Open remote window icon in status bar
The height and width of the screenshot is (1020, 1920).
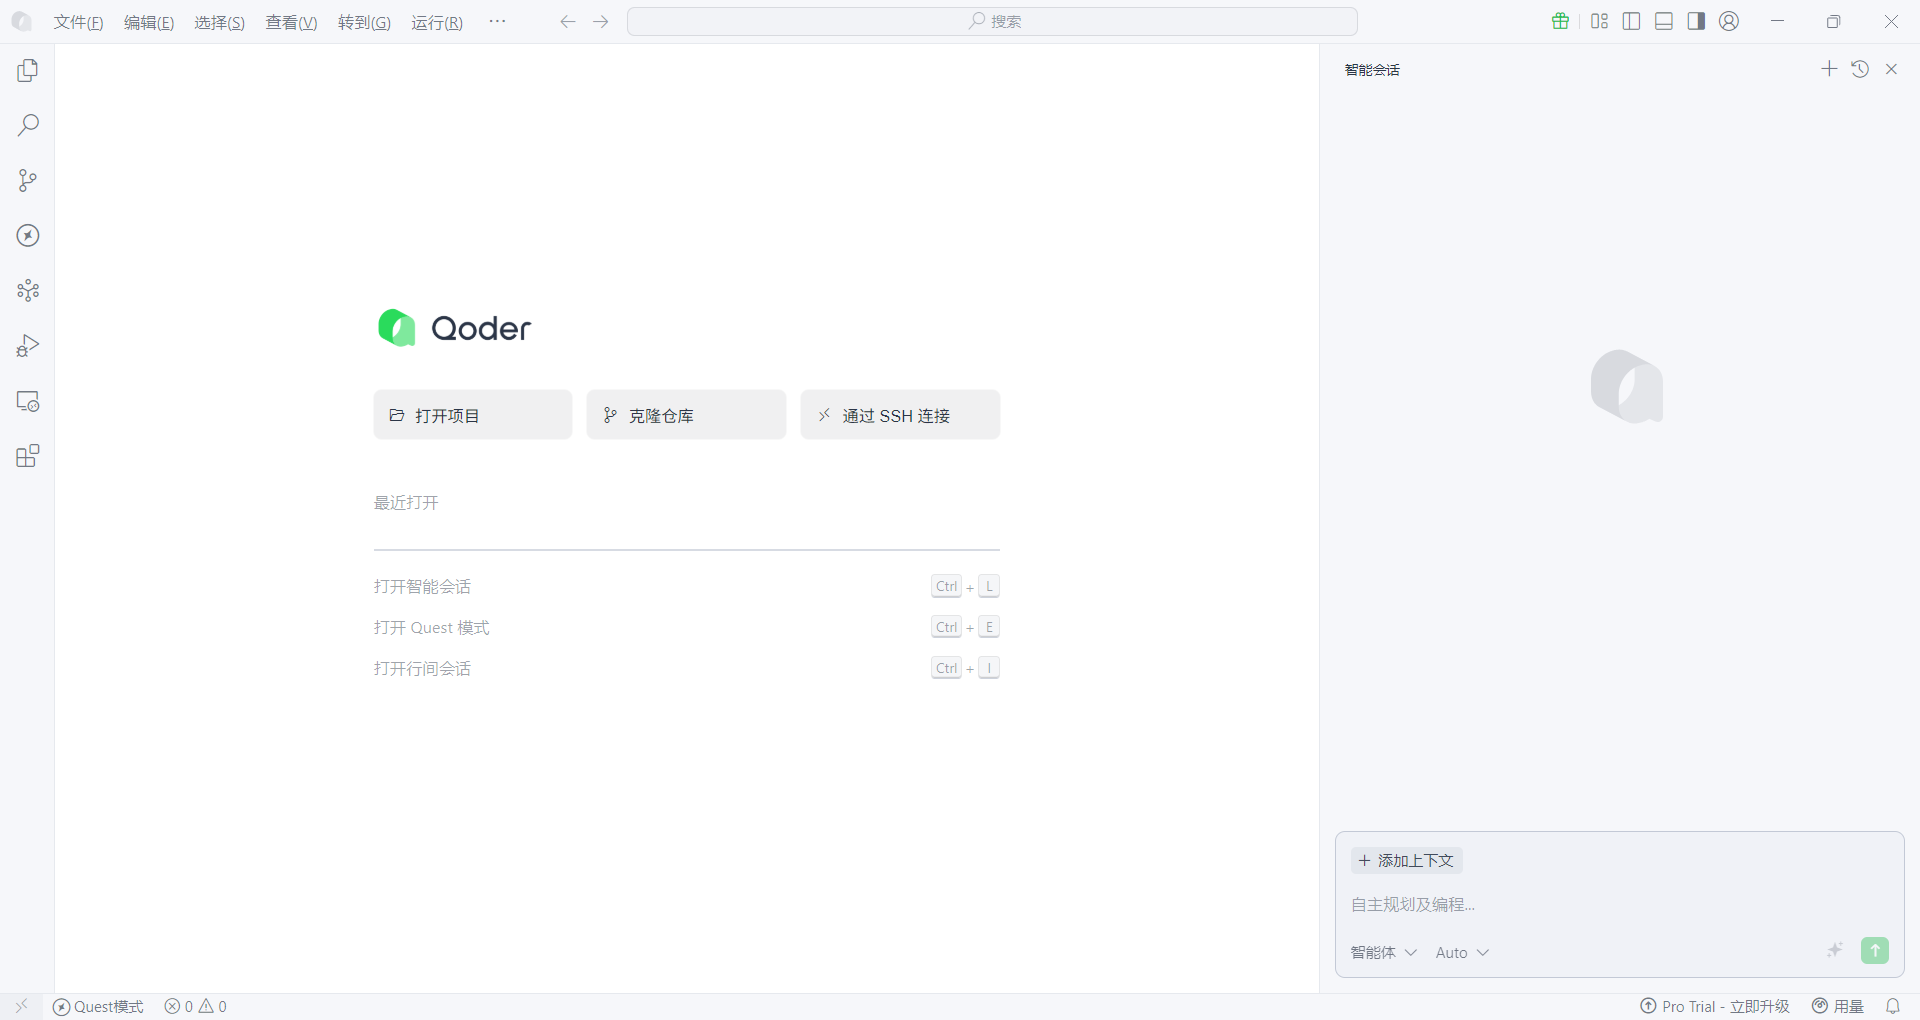tap(21, 1006)
